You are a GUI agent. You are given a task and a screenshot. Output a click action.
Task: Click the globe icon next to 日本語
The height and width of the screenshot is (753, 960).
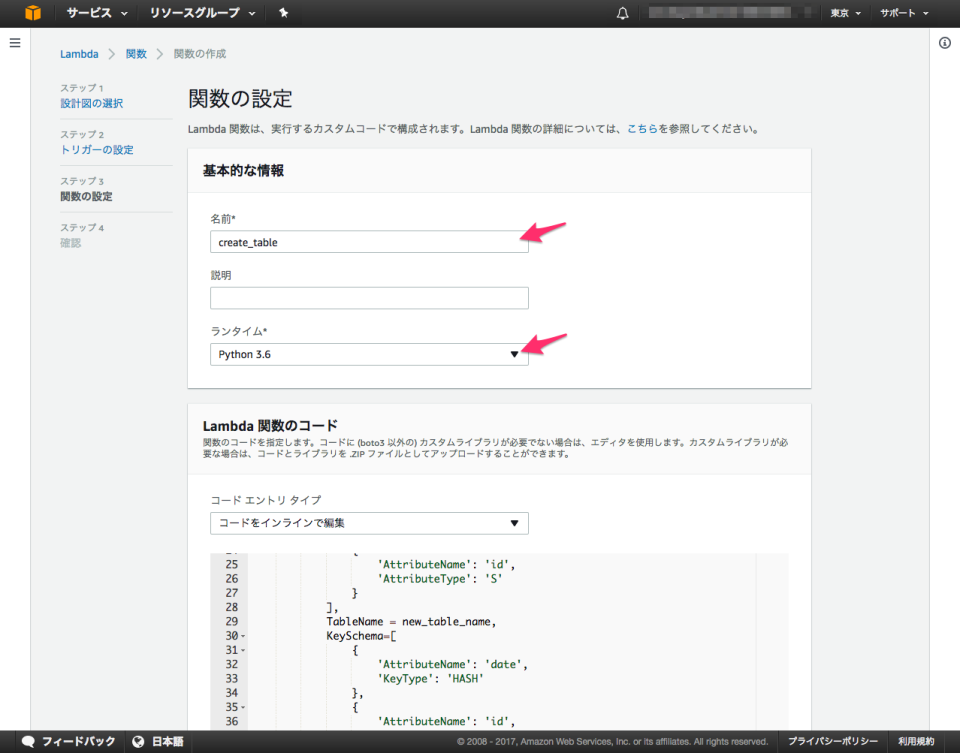[139, 742]
